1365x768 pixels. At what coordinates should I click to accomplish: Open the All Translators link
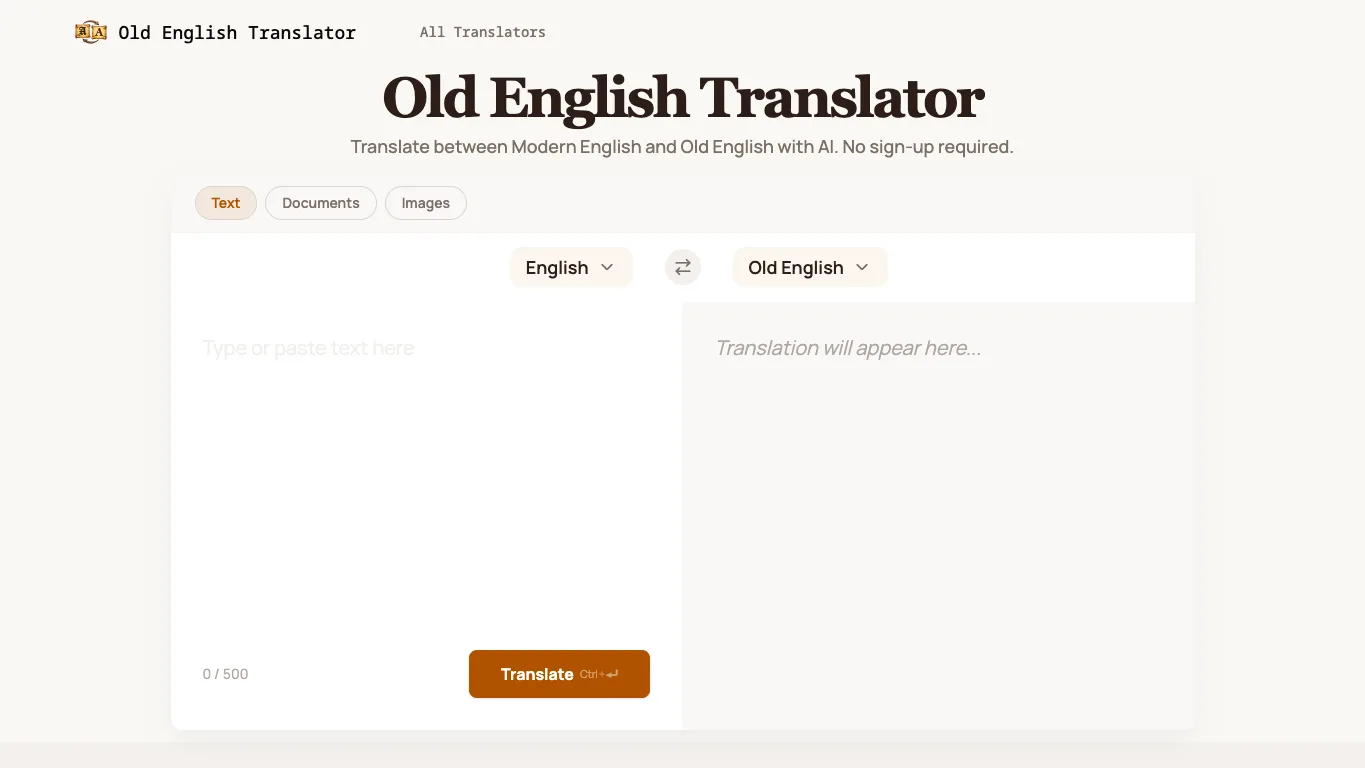click(x=483, y=32)
